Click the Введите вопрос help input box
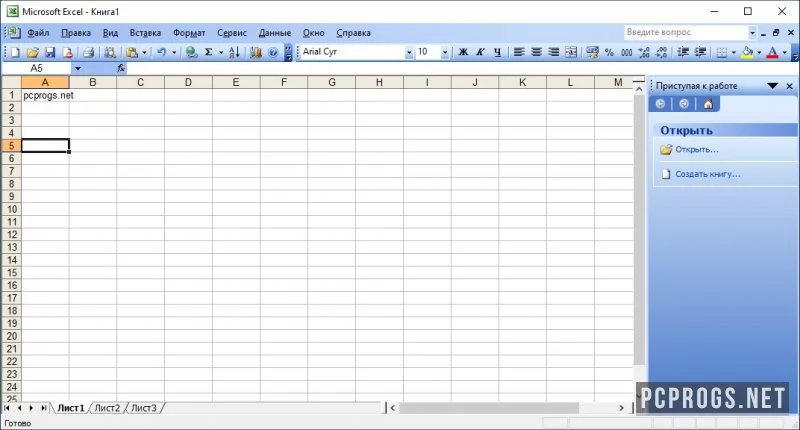 [x=686, y=32]
